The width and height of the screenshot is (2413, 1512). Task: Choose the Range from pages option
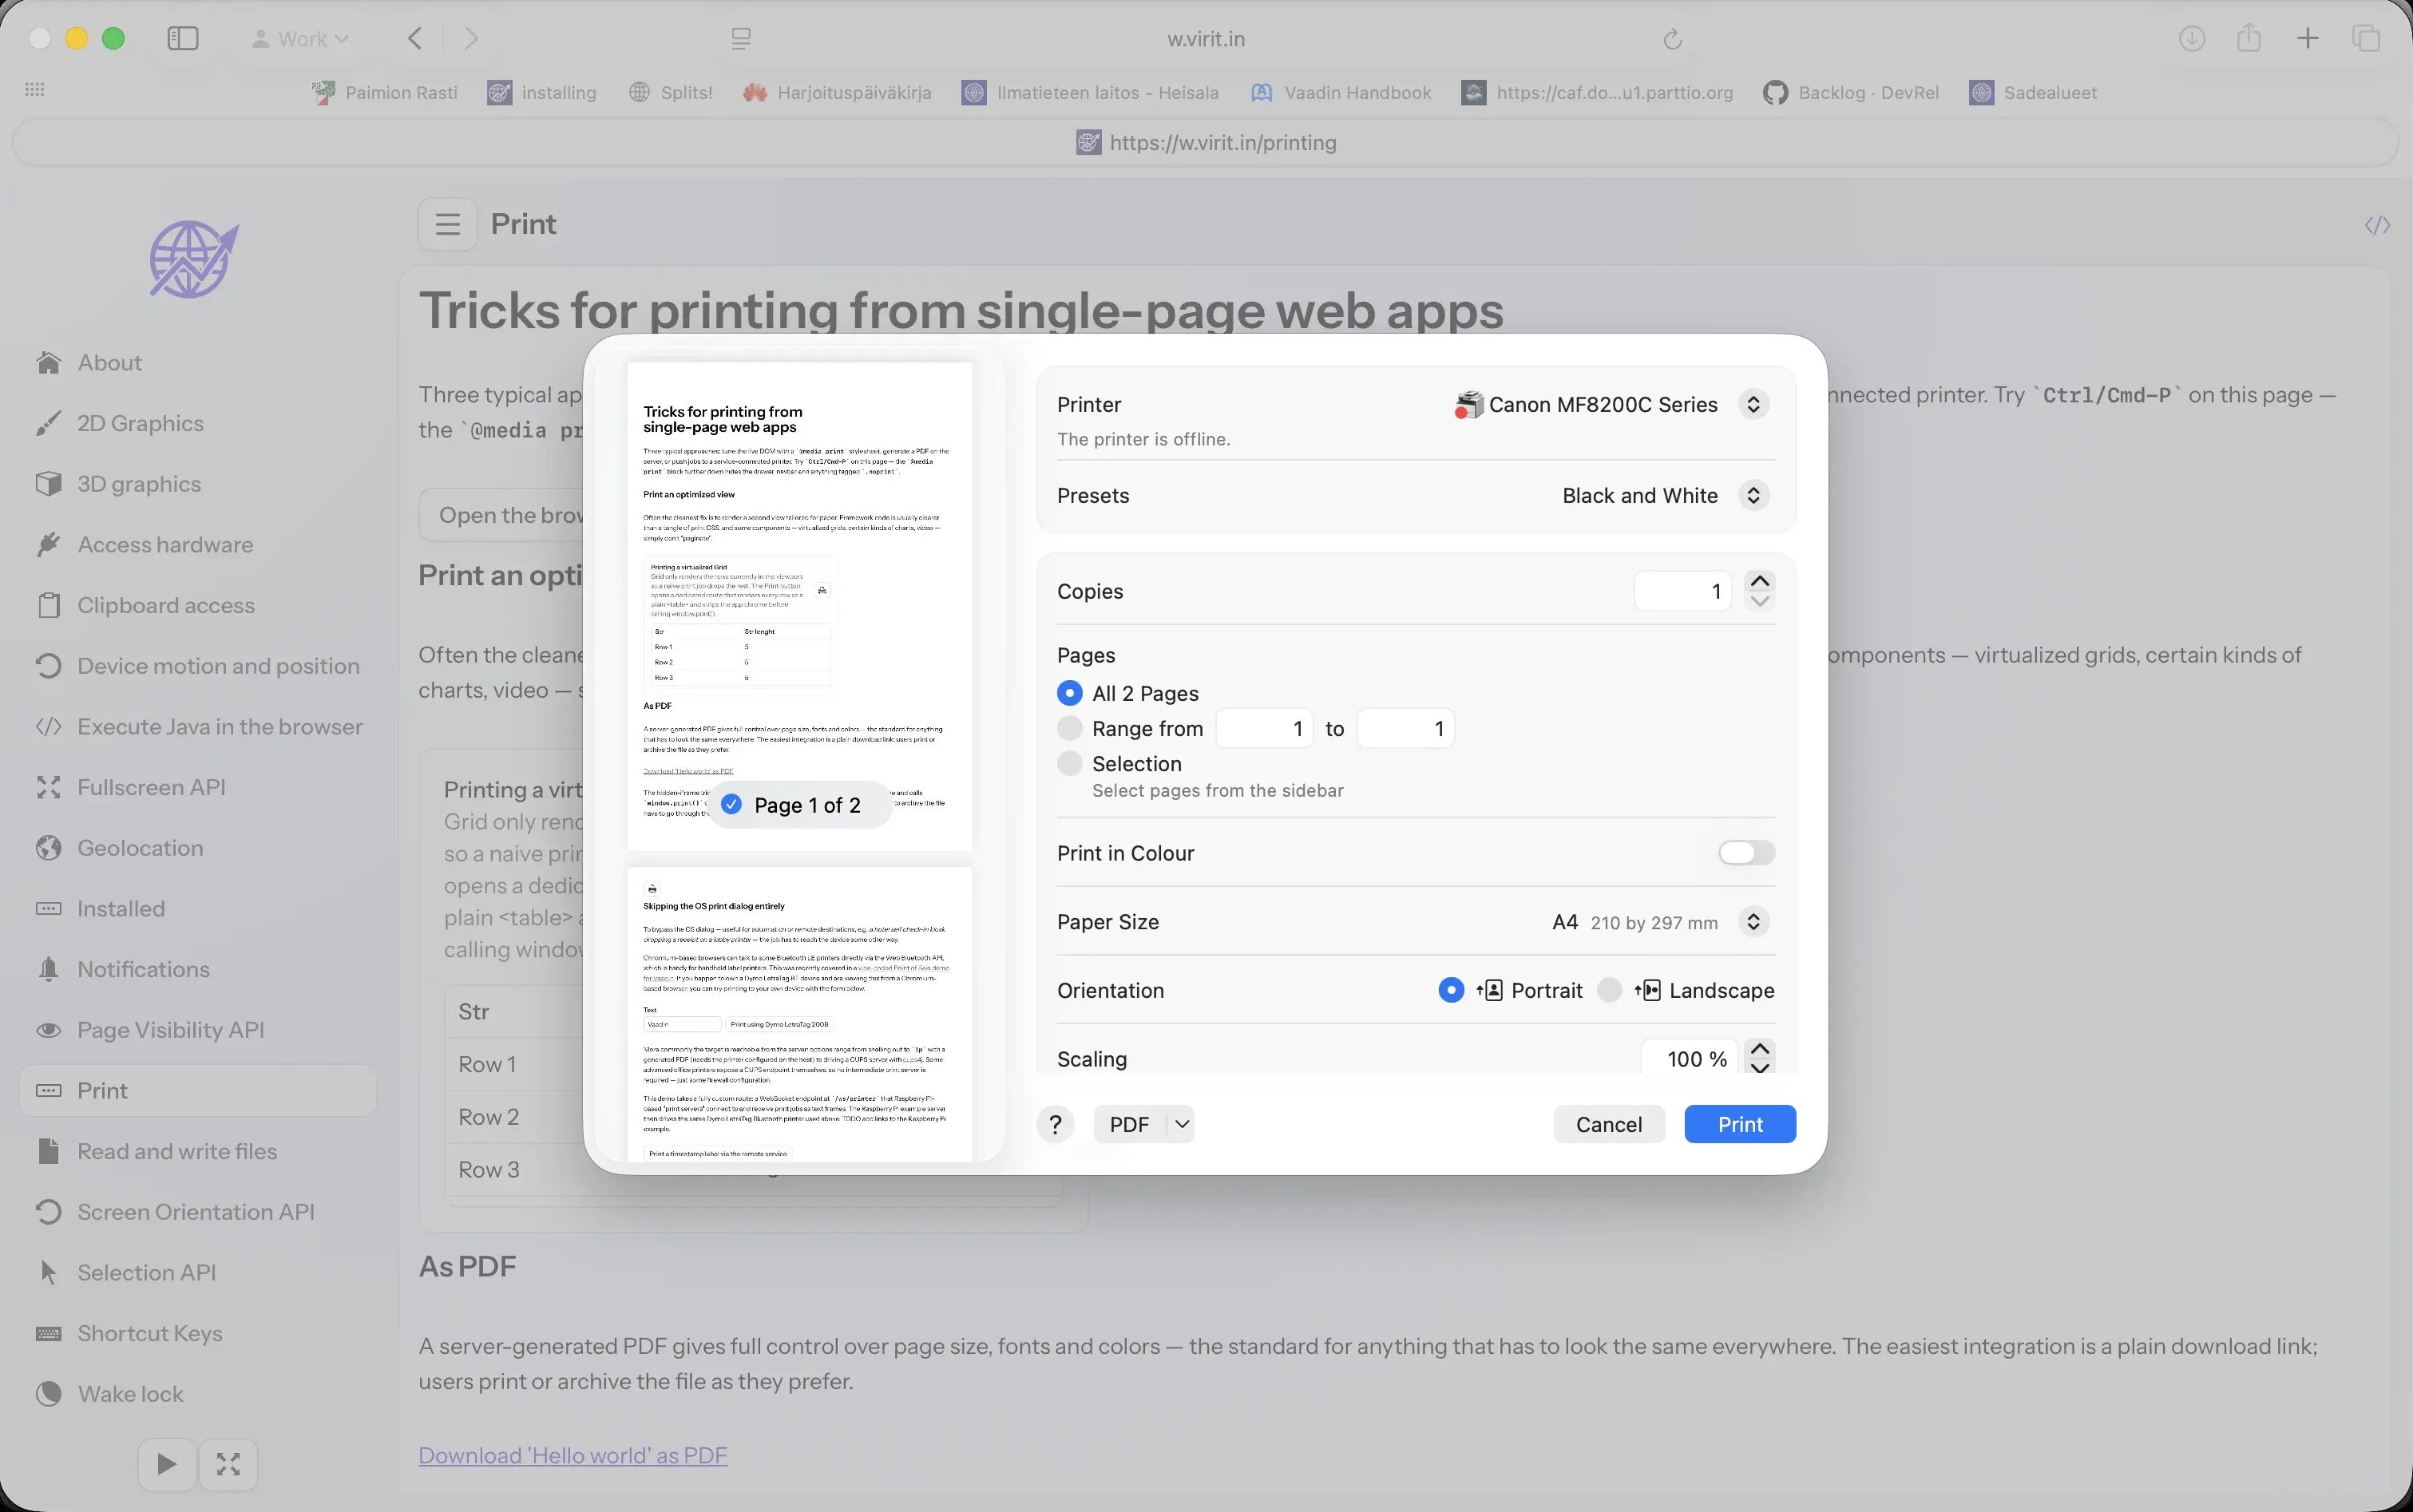click(x=1069, y=728)
